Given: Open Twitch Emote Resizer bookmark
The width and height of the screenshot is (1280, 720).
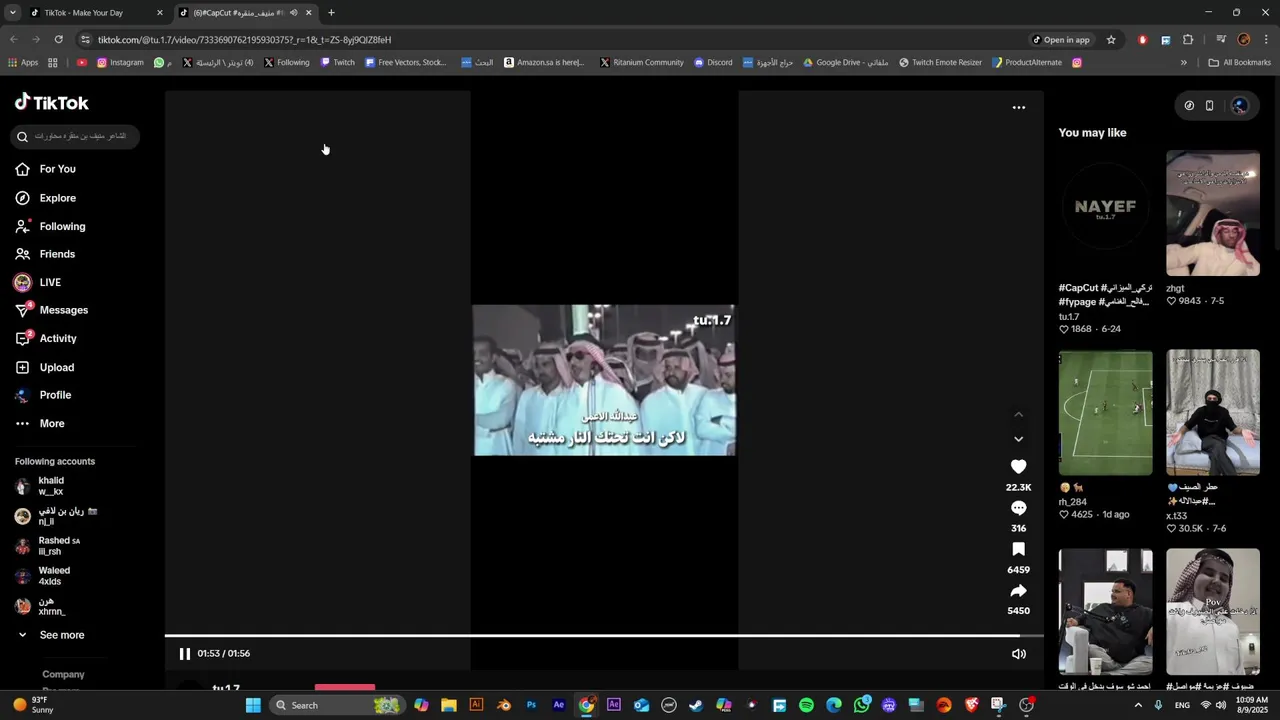Looking at the screenshot, I should tap(941, 62).
